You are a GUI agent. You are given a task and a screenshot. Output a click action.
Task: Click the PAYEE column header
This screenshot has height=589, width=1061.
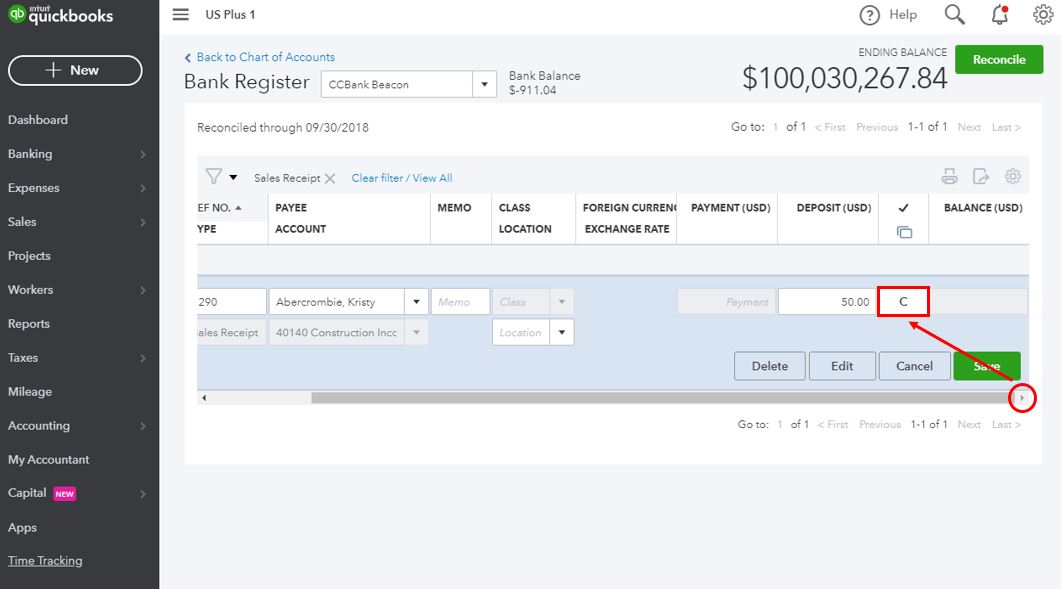pyautogui.click(x=291, y=208)
